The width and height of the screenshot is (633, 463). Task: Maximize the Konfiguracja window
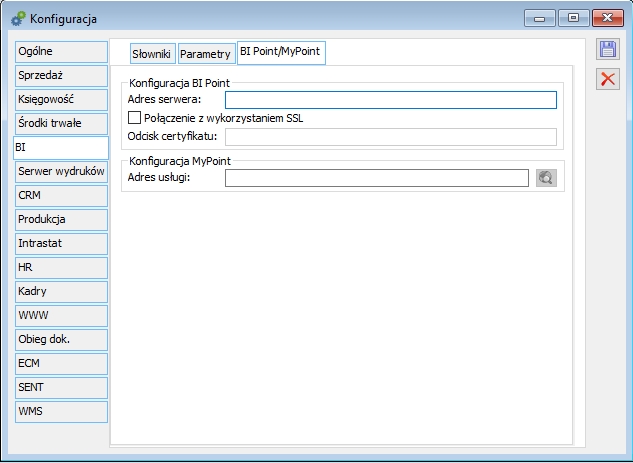click(x=573, y=18)
